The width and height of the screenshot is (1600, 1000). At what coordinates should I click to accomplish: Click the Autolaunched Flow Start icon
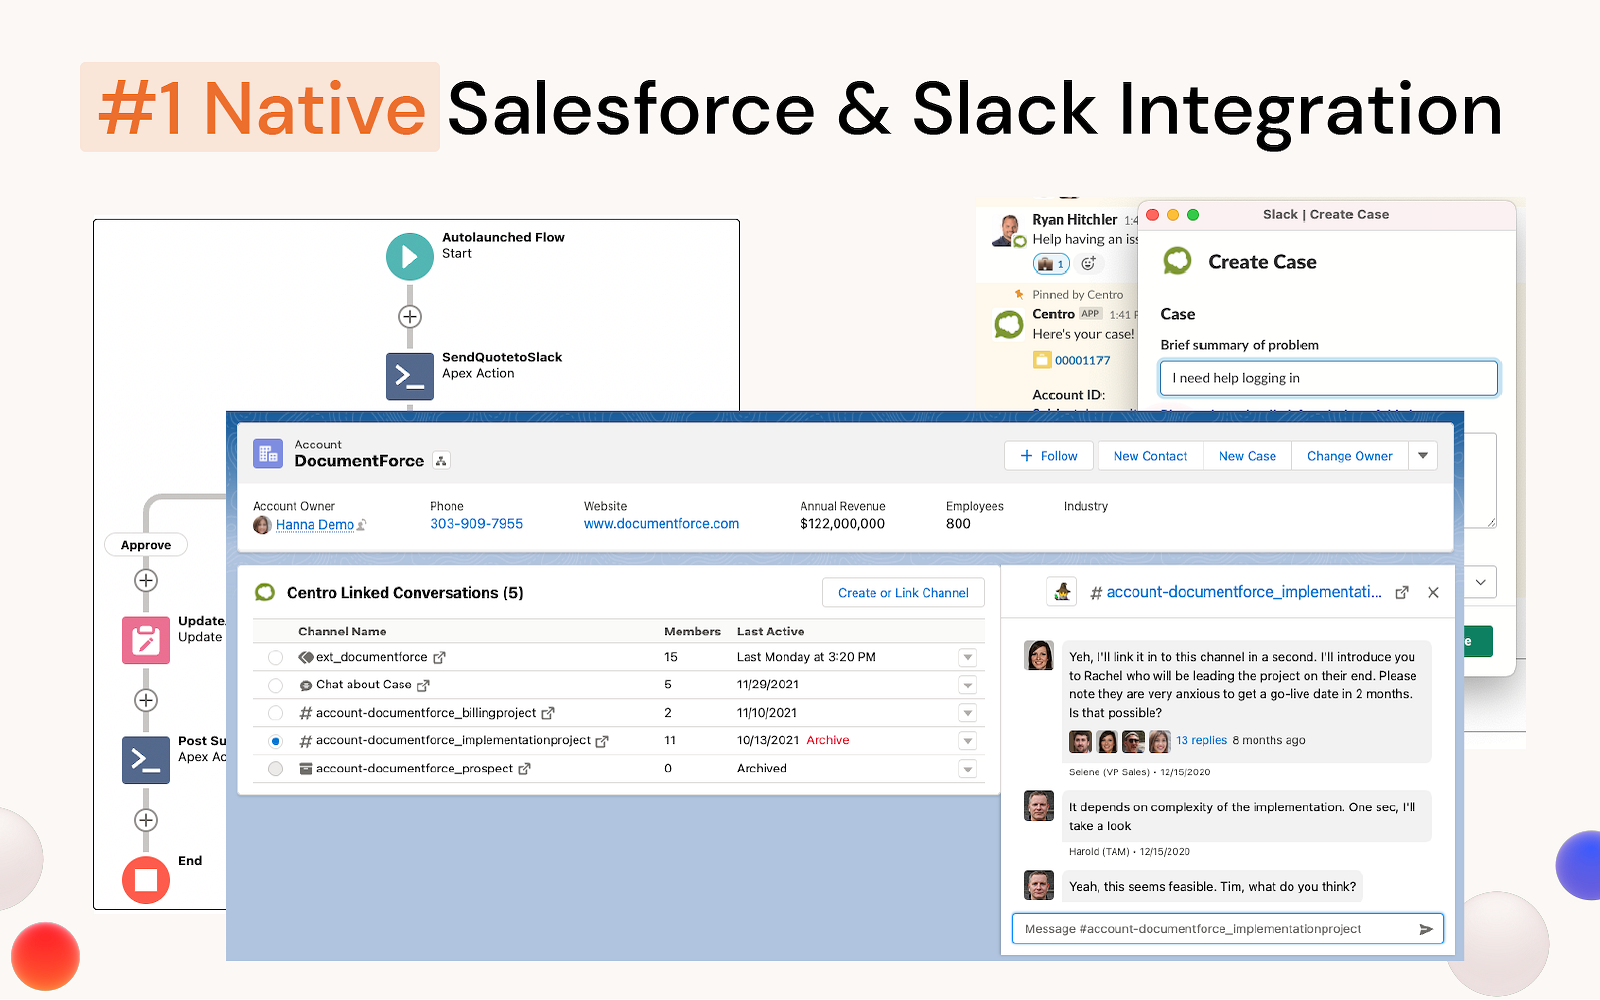(409, 257)
